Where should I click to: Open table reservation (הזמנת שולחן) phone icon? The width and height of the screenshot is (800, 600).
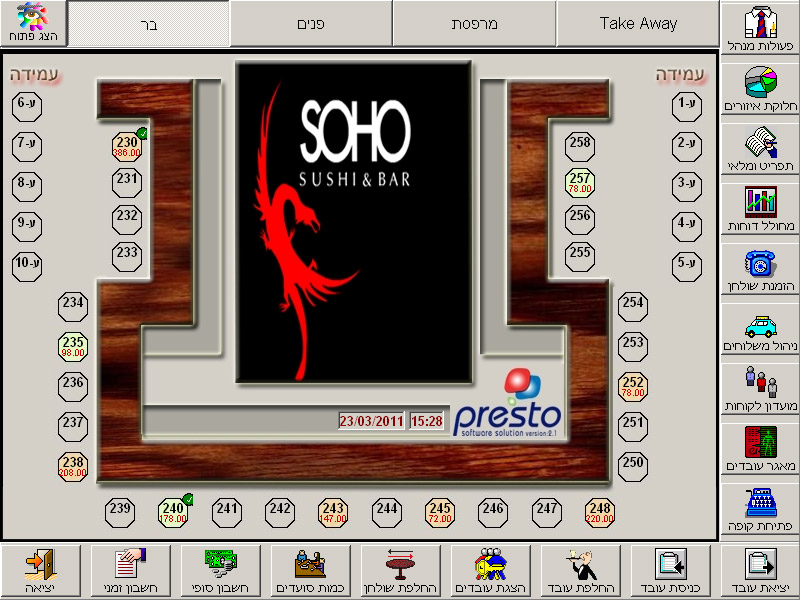pos(759,269)
